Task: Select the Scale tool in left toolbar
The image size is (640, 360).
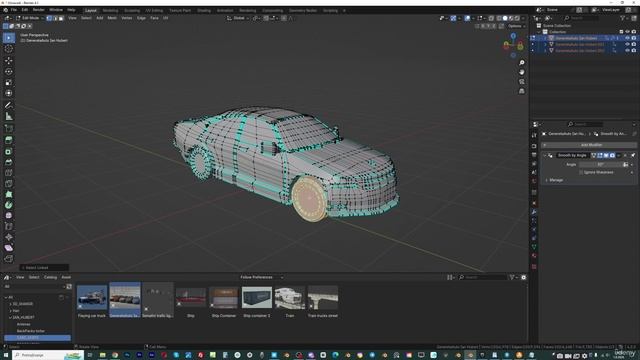Action: (9, 82)
